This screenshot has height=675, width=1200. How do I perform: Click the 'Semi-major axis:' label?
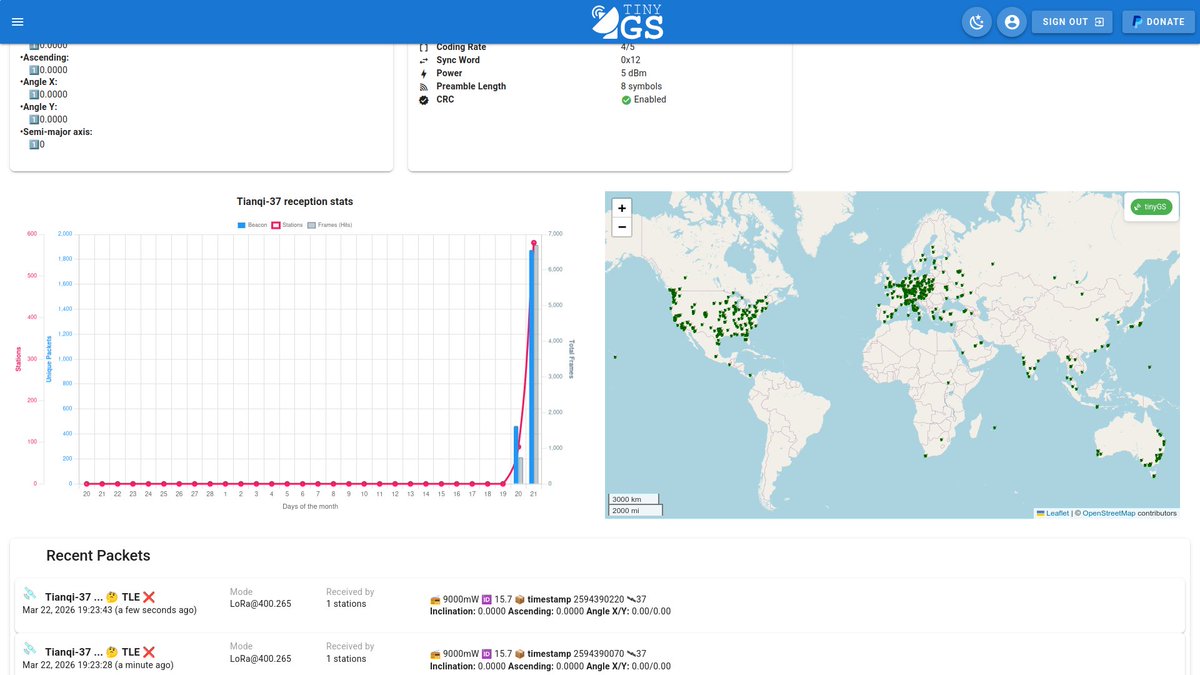coord(58,132)
